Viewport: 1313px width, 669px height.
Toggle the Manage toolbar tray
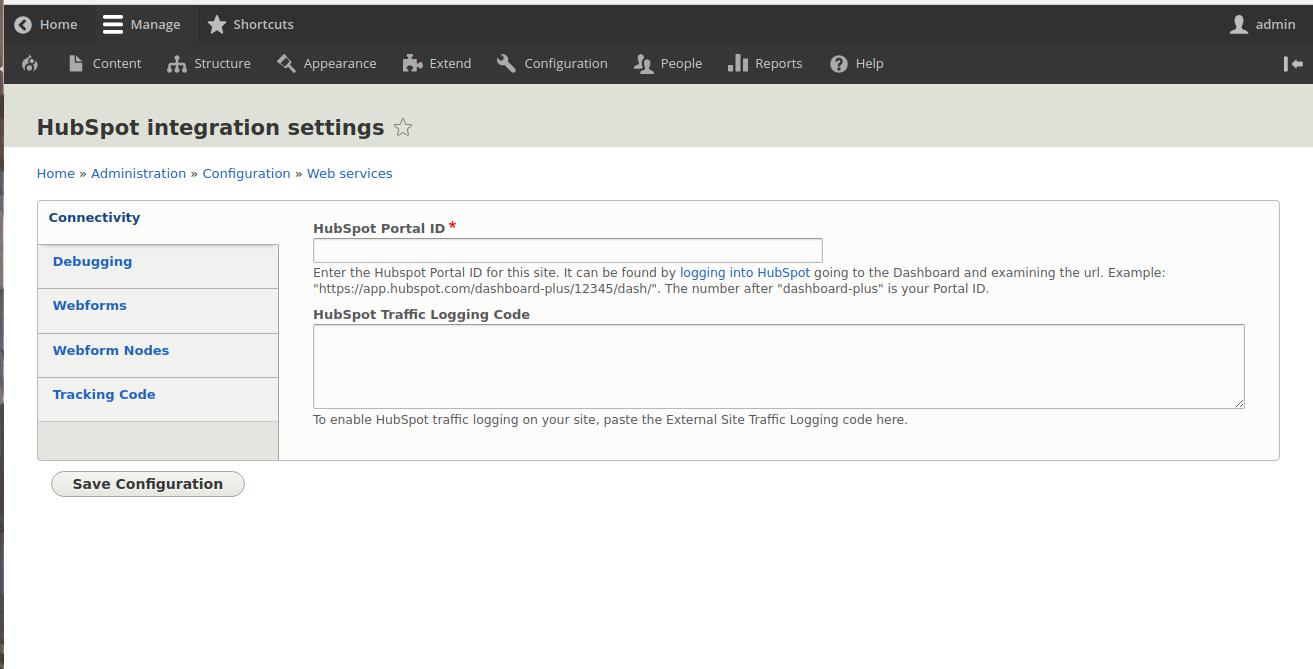click(142, 24)
